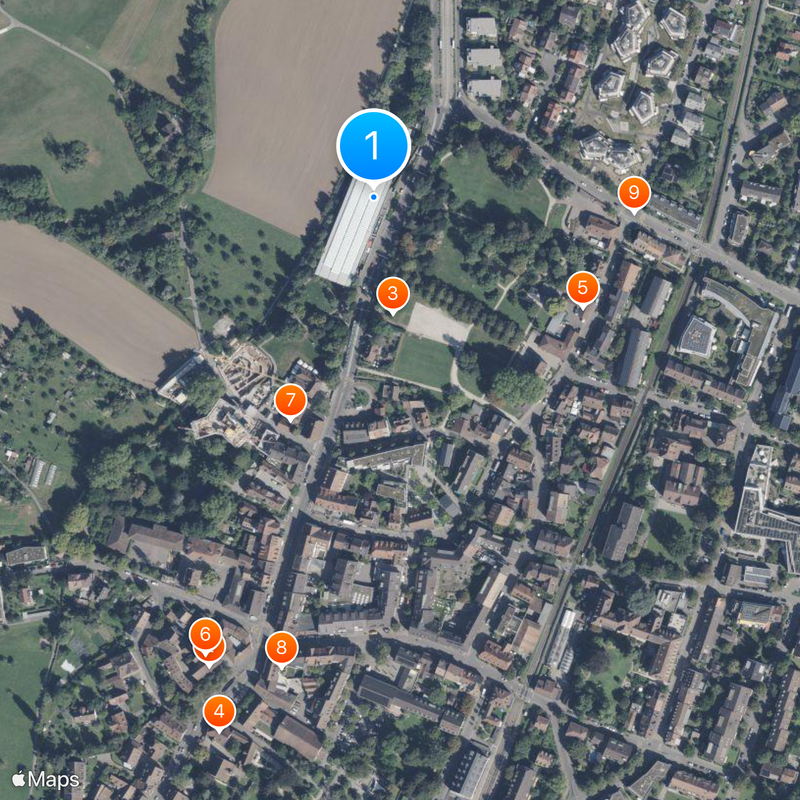800x800 pixels.
Task: Tap the small blue location dot
Action: [373, 197]
